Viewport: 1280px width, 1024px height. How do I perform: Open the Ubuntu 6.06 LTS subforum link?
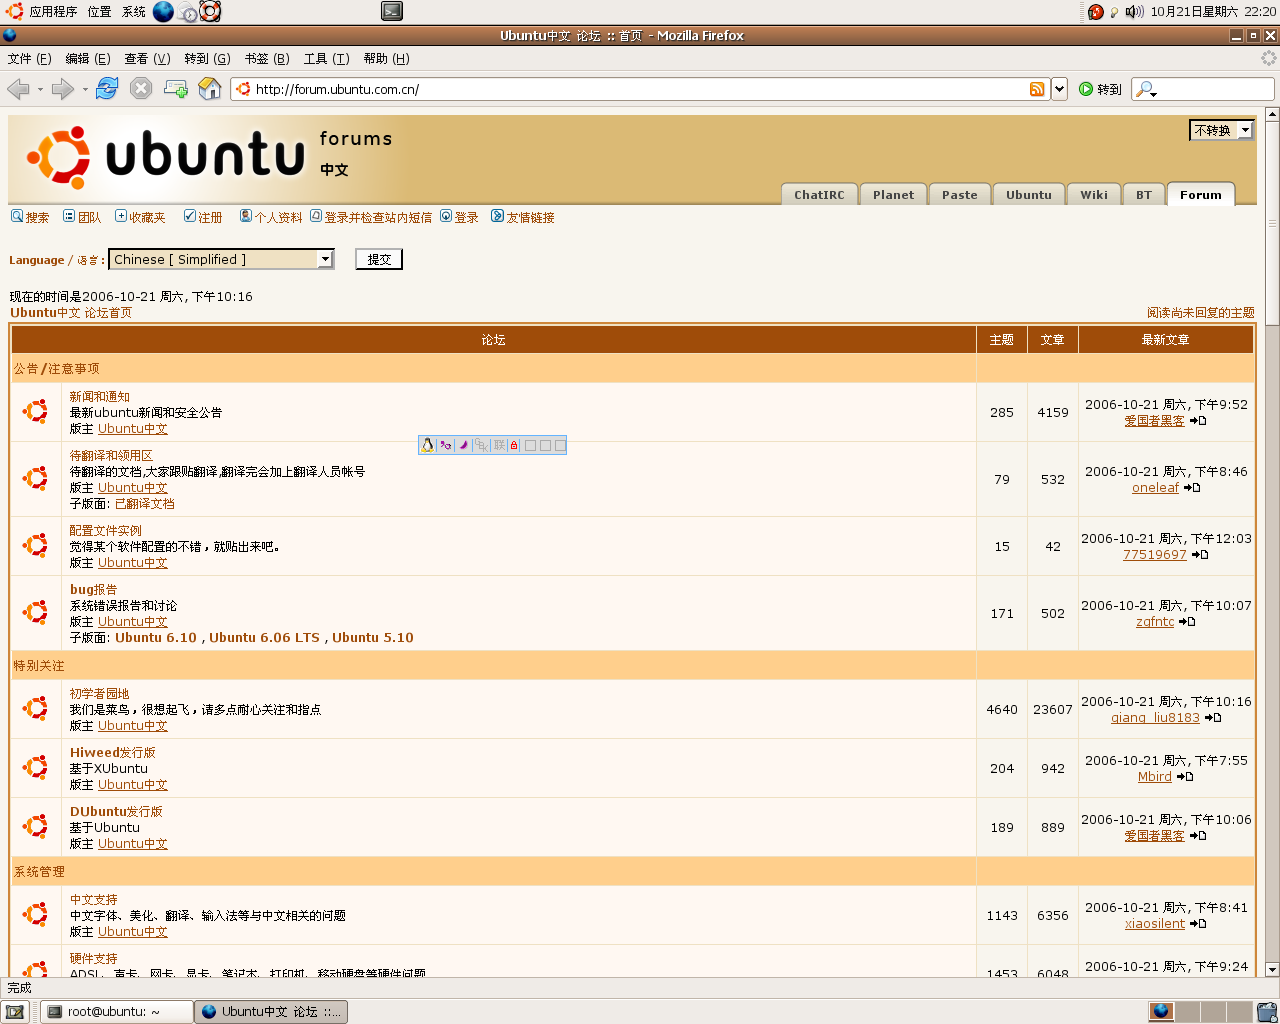click(x=264, y=638)
